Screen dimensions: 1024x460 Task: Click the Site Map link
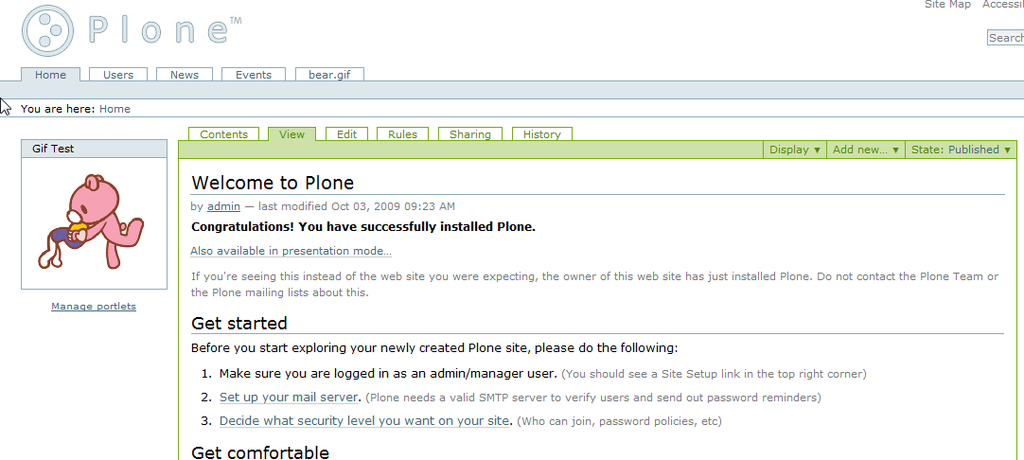pyautogui.click(x=948, y=5)
